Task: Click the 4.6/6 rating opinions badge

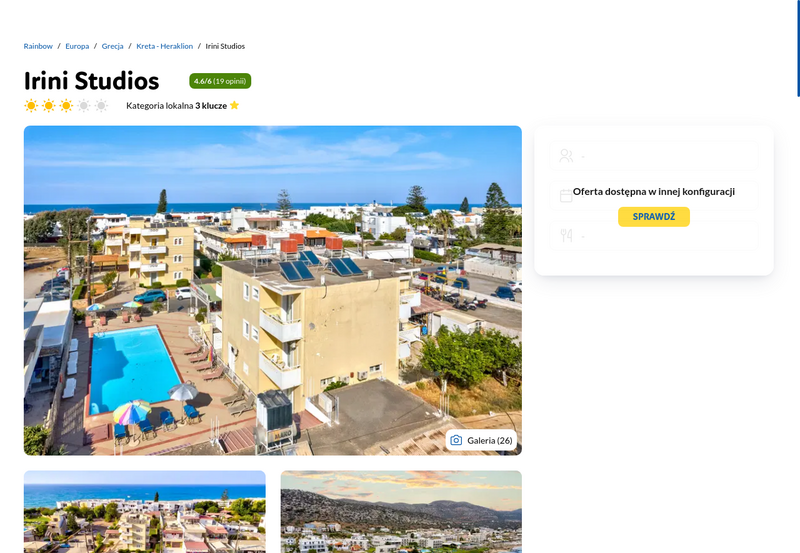Action: [220, 81]
